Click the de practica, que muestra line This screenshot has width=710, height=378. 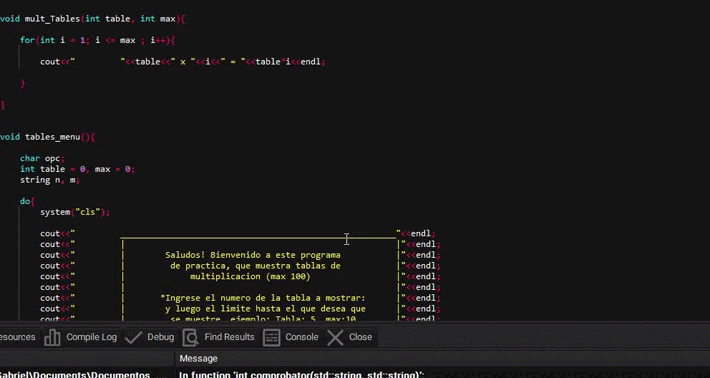[x=255, y=266]
